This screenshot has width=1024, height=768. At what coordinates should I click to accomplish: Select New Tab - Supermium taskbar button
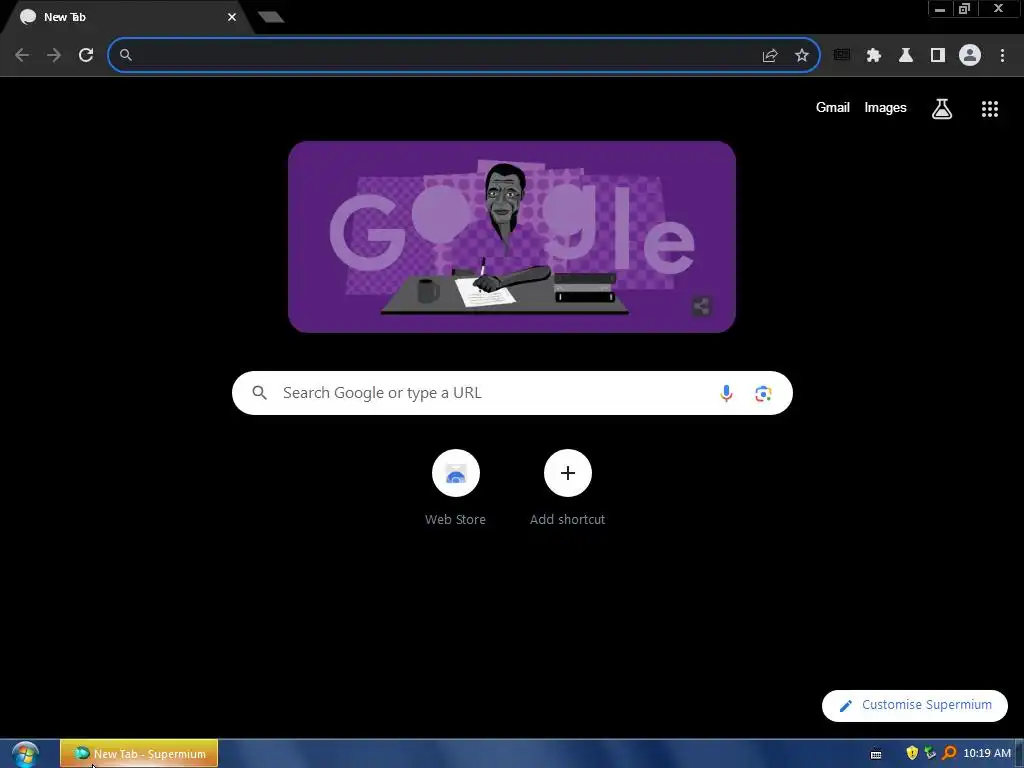pyautogui.click(x=139, y=754)
